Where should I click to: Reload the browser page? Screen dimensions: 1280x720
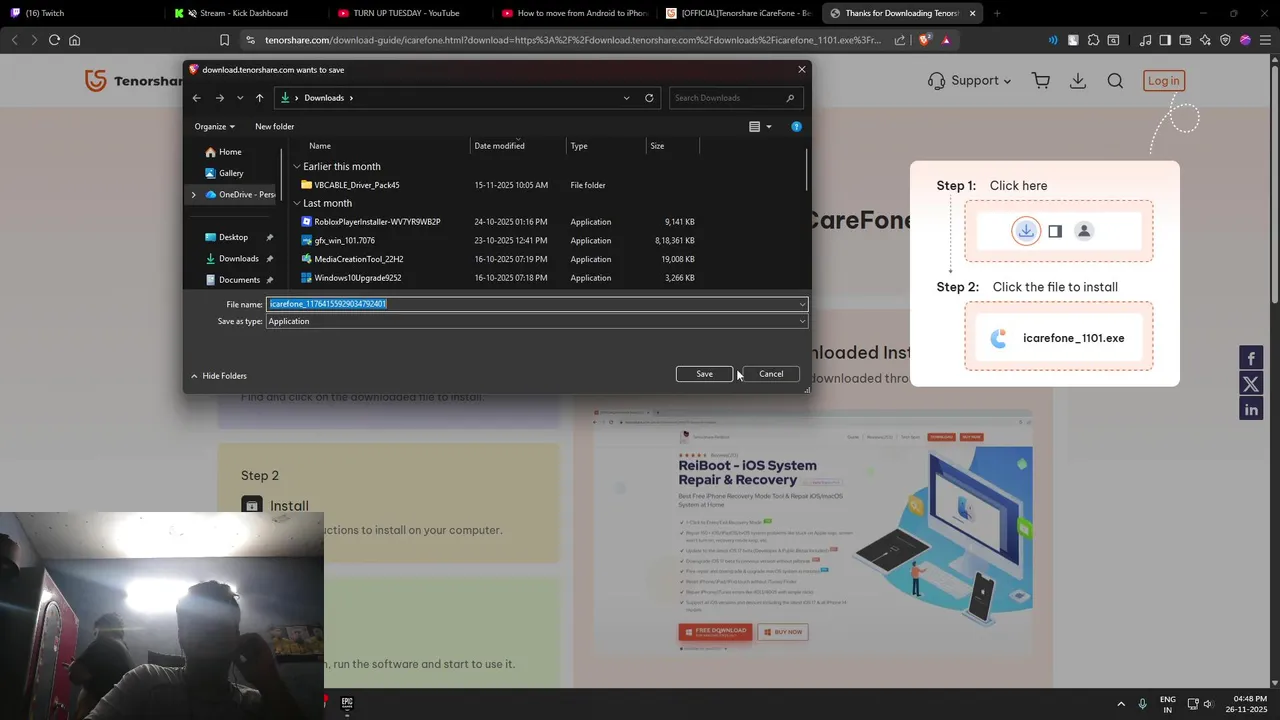(54, 40)
